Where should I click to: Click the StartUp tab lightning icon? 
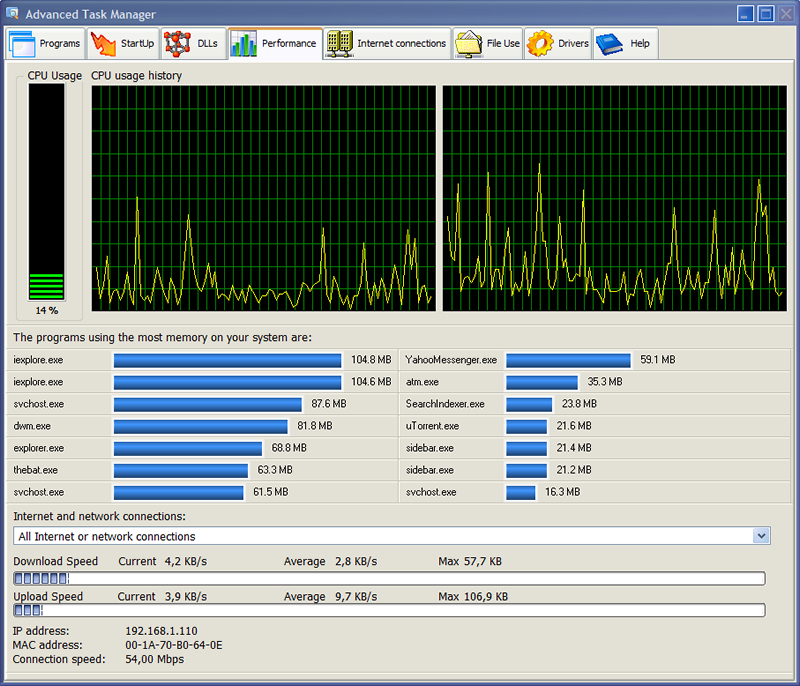(104, 44)
